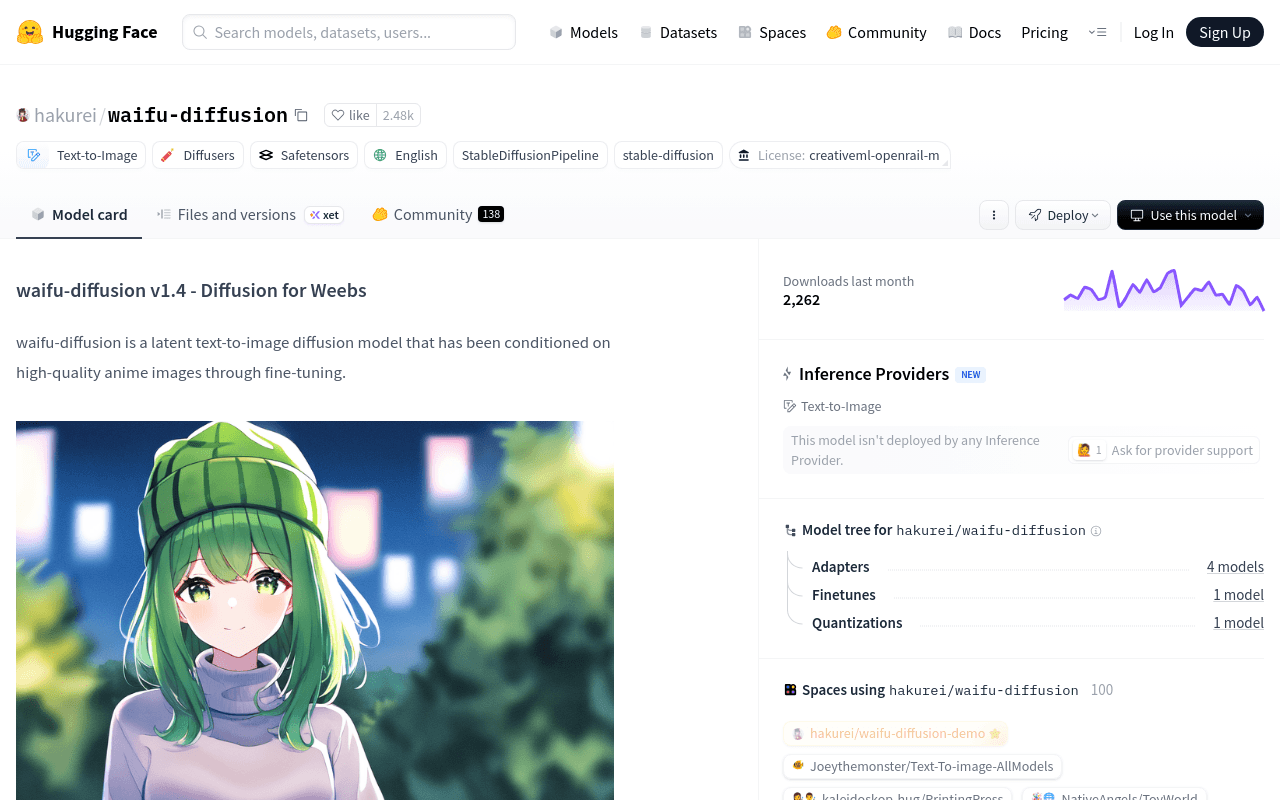1280x800 pixels.
Task: Click the Hugging Face logo icon
Action: [x=30, y=32]
